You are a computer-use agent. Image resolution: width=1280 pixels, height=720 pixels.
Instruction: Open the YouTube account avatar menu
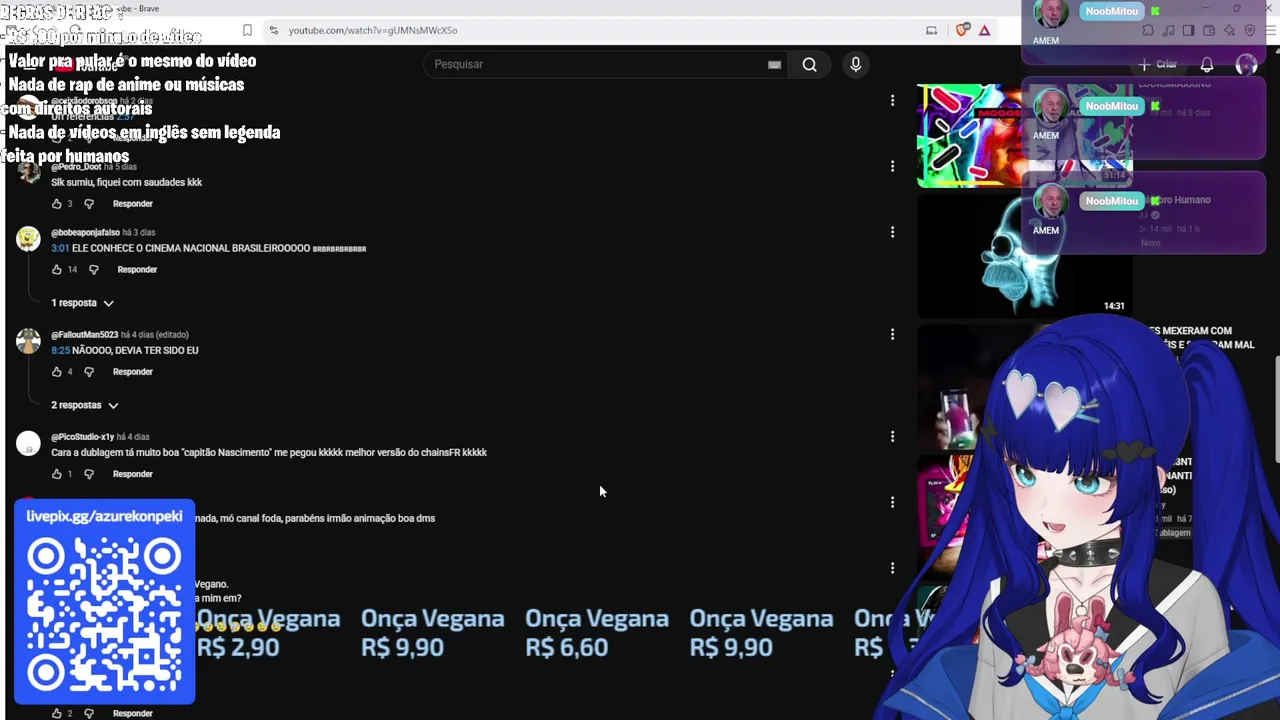(1246, 64)
